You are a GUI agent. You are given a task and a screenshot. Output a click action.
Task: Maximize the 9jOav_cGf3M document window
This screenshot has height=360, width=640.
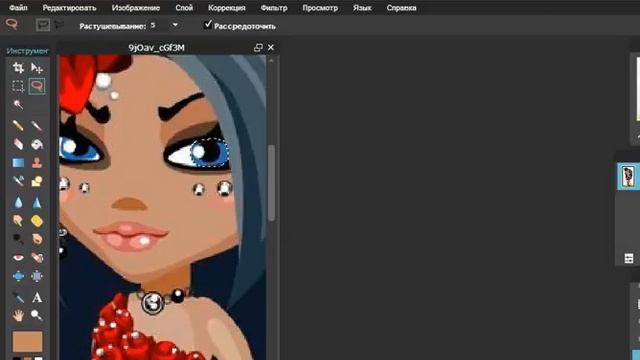point(258,48)
